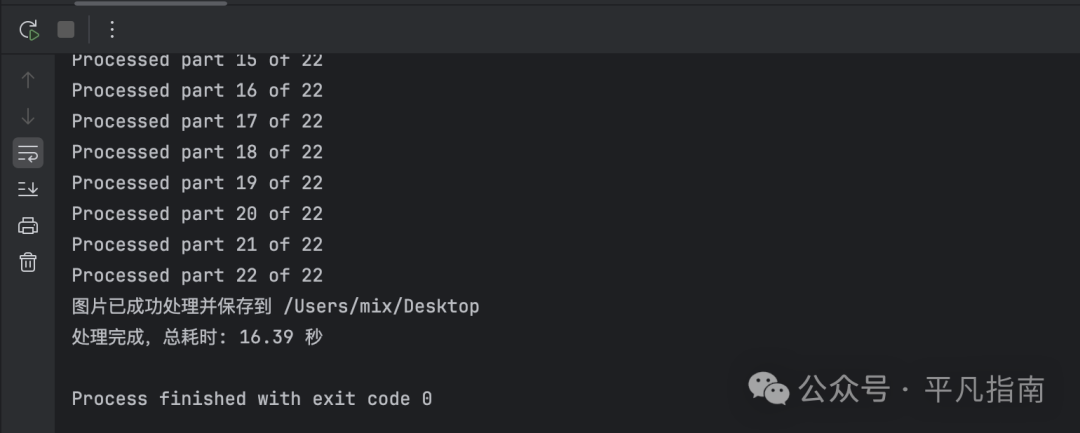Click the 处理完成 总耗时 16.39 秒 line

pos(197,337)
